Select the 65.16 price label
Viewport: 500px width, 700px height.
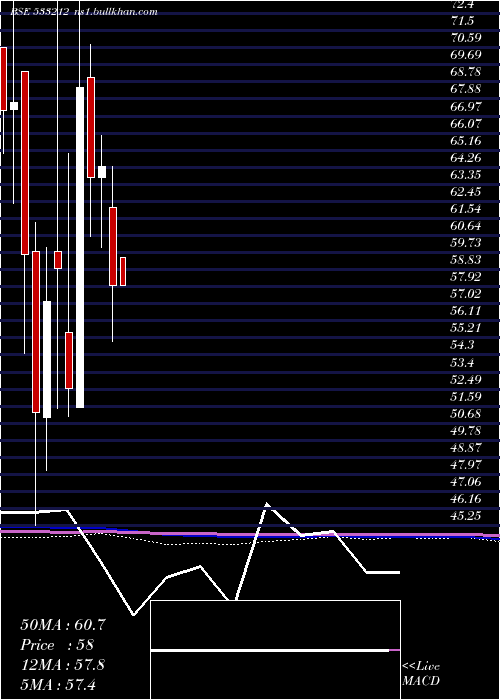tap(466, 141)
